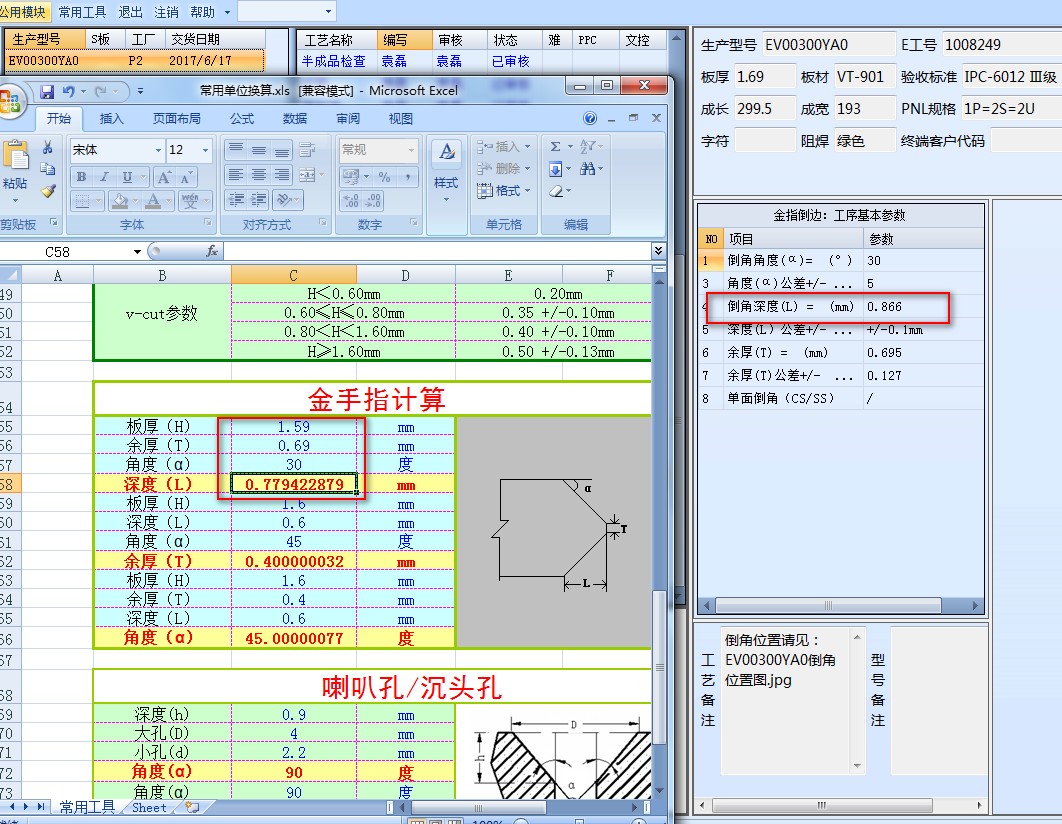Open Excel Help question mark

590,118
